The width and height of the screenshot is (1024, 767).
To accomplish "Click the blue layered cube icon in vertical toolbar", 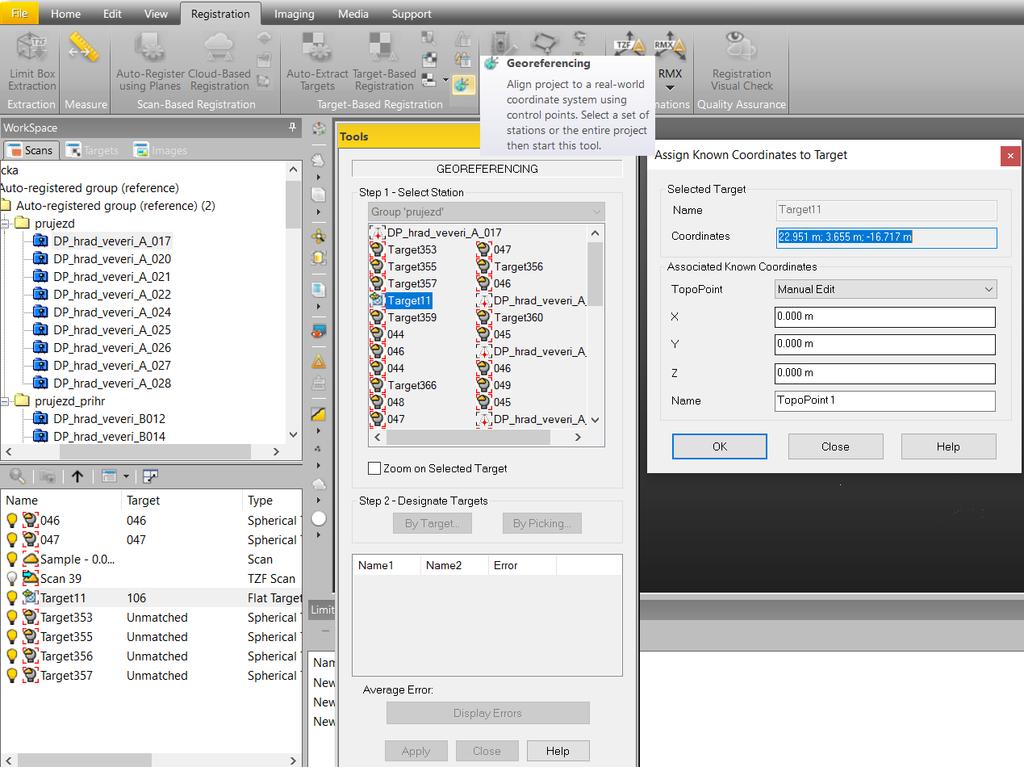I will [319, 289].
